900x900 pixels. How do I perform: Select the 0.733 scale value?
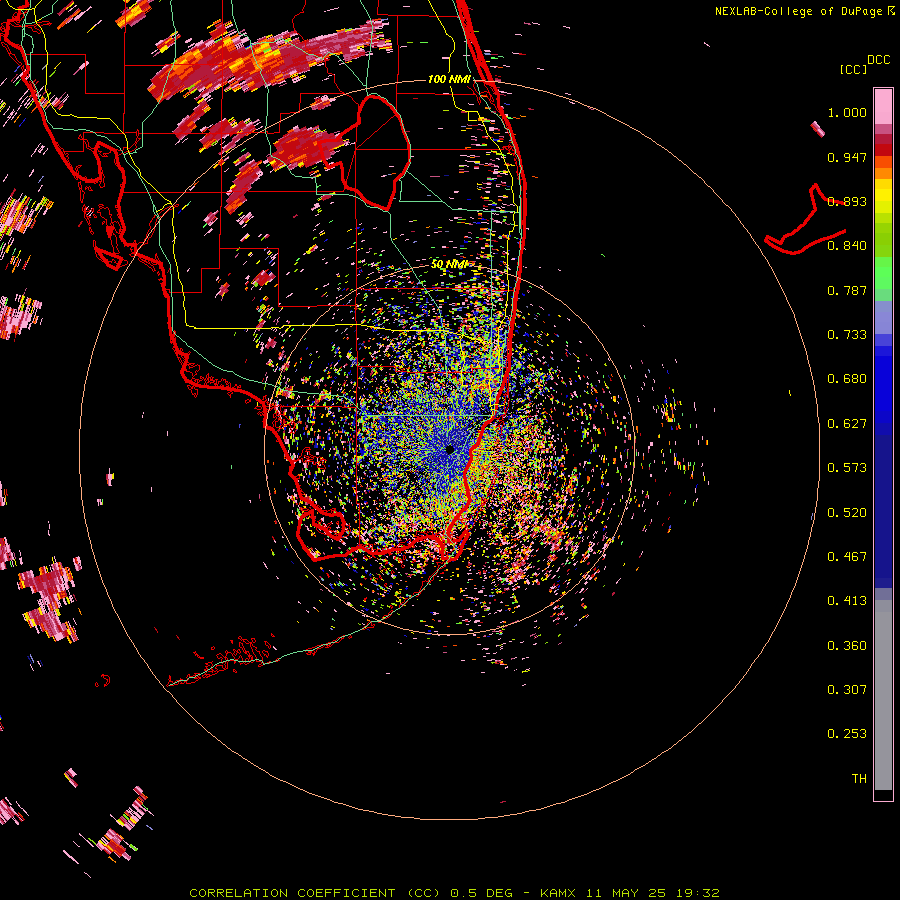pos(847,335)
